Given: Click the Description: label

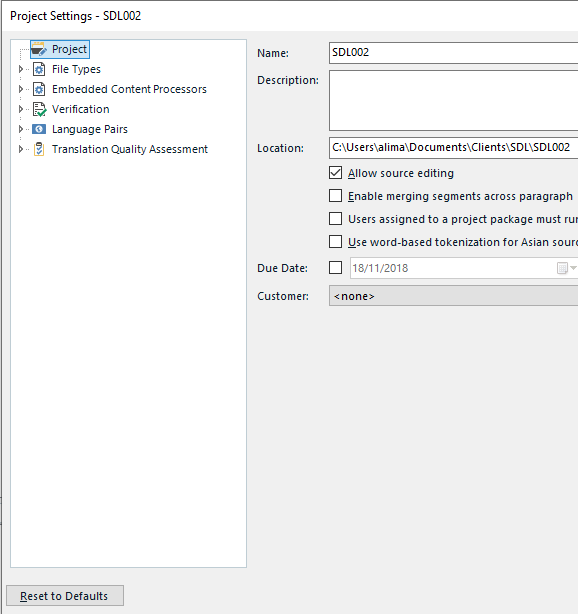Looking at the screenshot, I should tap(288, 80).
